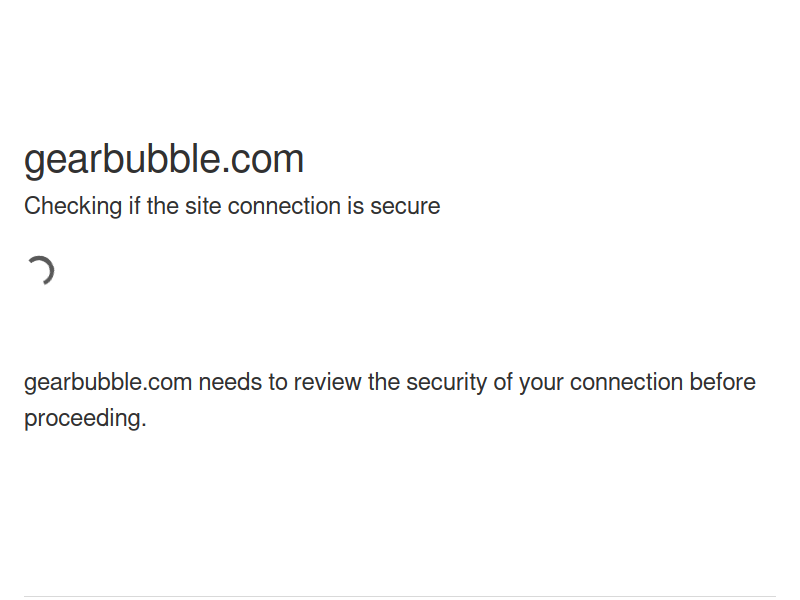Click the word 'the' before 'security'
The width and height of the screenshot is (800, 600).
pyautogui.click(x=384, y=383)
